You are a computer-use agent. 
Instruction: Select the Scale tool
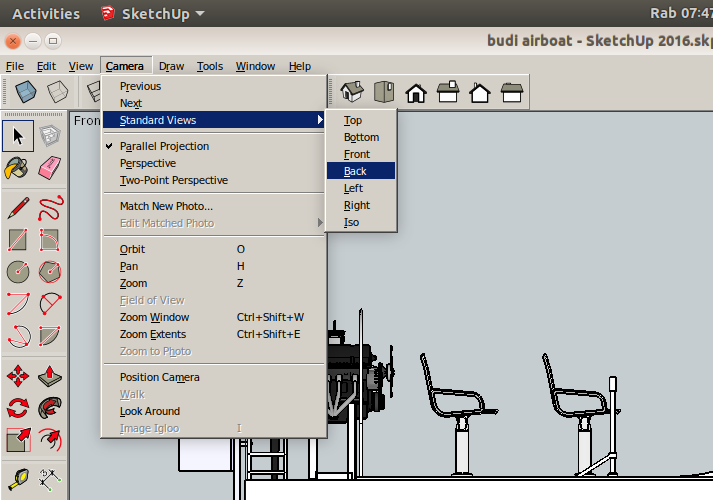coord(18,440)
